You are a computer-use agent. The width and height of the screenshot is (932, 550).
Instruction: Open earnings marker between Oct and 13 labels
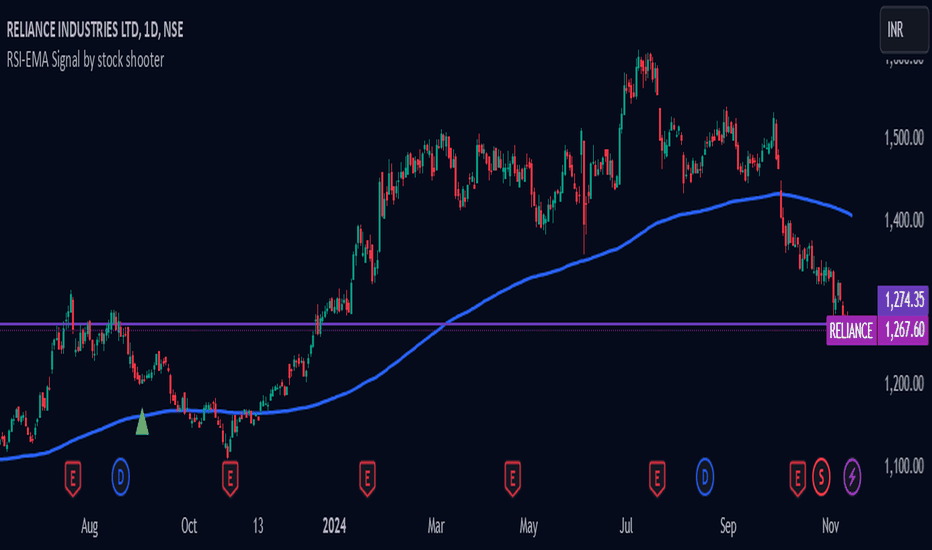(x=230, y=477)
